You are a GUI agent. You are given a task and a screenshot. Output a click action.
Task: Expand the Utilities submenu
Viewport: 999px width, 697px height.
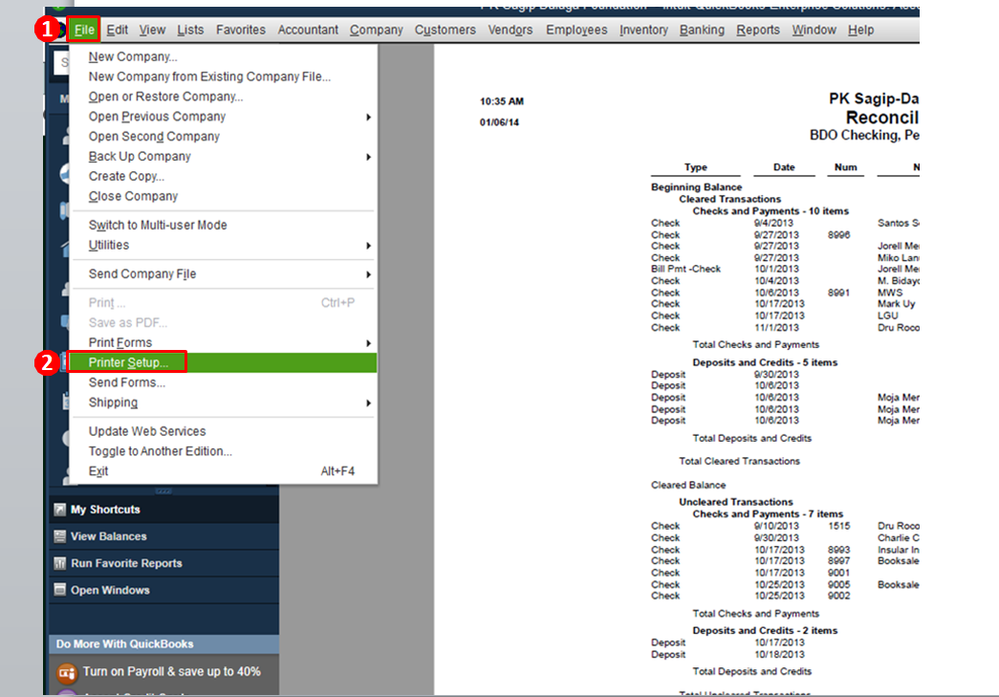click(x=223, y=245)
